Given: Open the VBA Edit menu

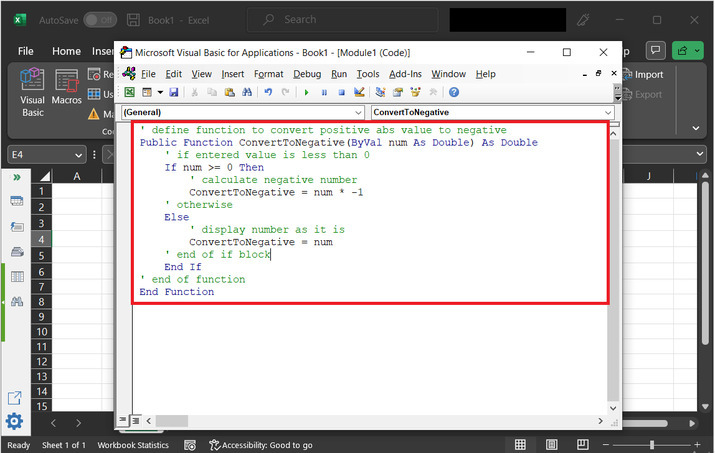Looking at the screenshot, I should click(173, 74).
